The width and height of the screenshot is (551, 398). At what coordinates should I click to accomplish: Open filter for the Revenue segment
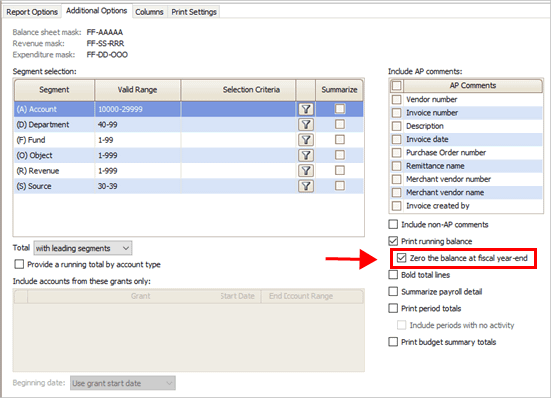point(306,171)
